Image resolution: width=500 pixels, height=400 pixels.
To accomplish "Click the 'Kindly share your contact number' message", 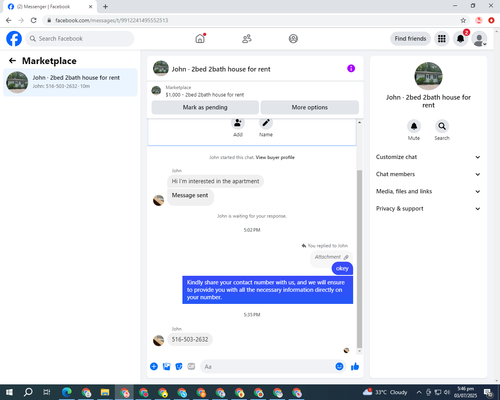I will 267,290.
